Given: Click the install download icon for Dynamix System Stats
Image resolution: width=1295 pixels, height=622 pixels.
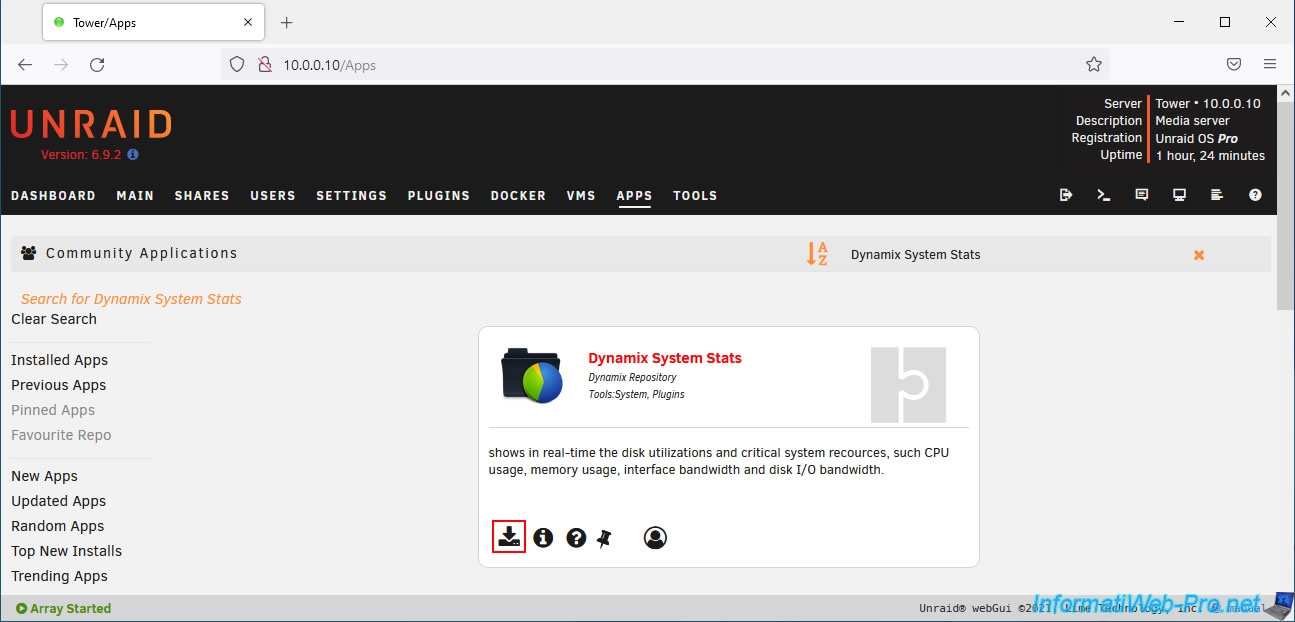Looking at the screenshot, I should tap(509, 537).
